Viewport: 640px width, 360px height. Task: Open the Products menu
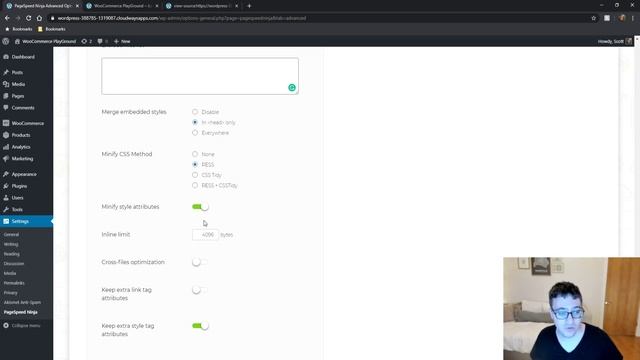(21, 135)
